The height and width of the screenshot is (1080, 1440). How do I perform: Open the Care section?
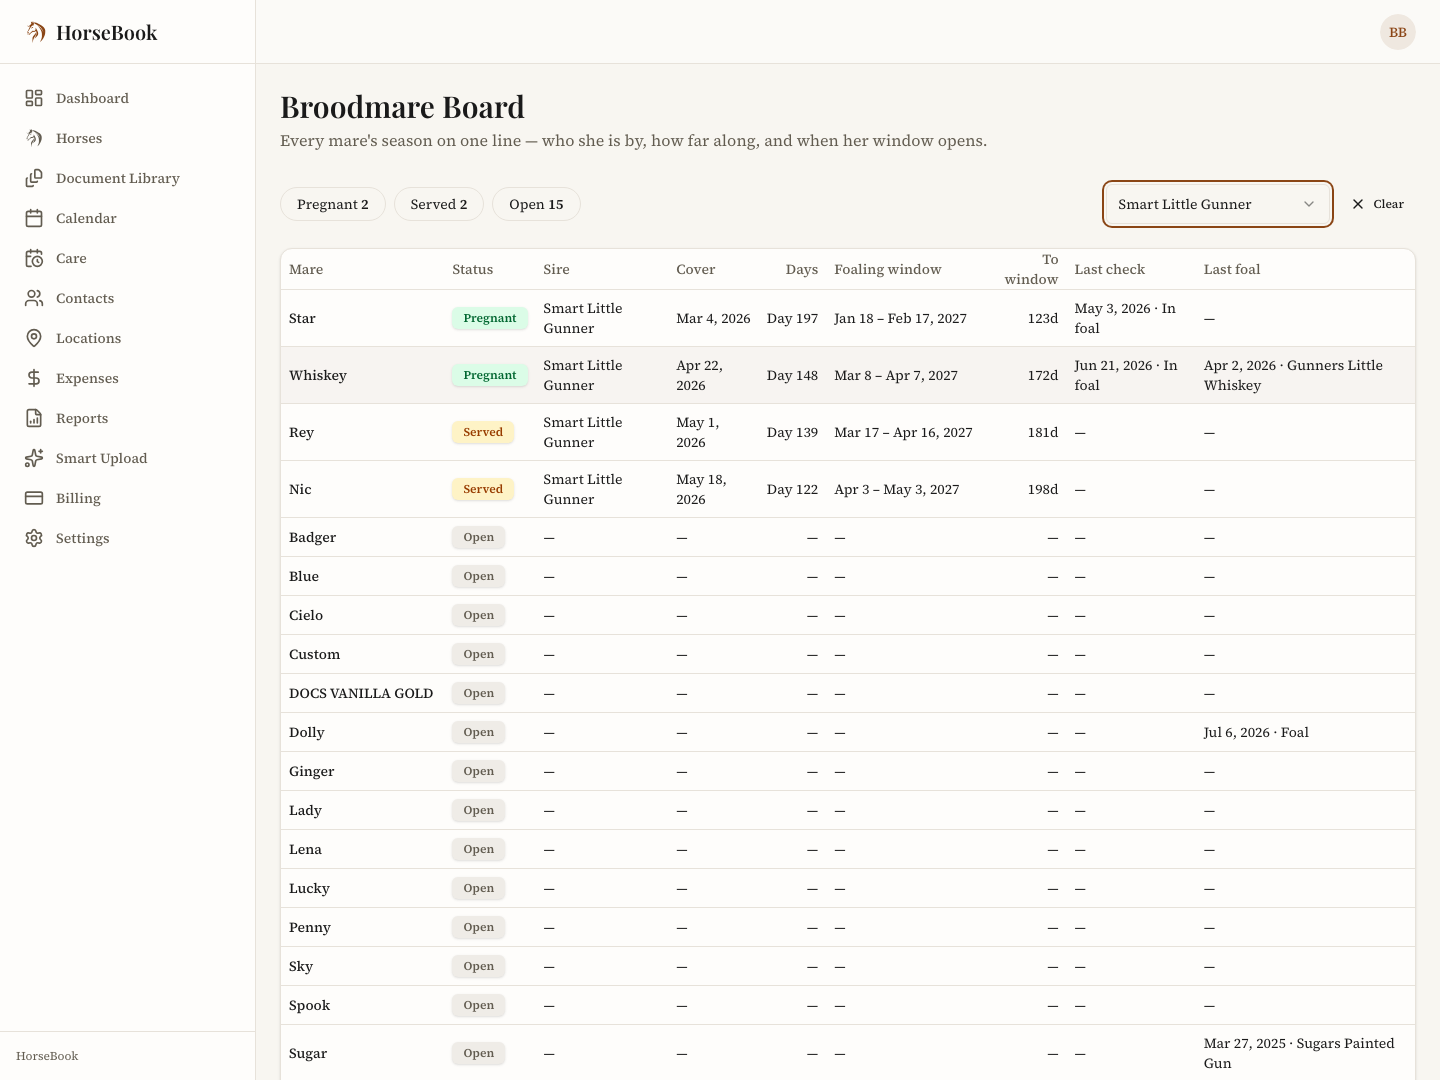(128, 258)
